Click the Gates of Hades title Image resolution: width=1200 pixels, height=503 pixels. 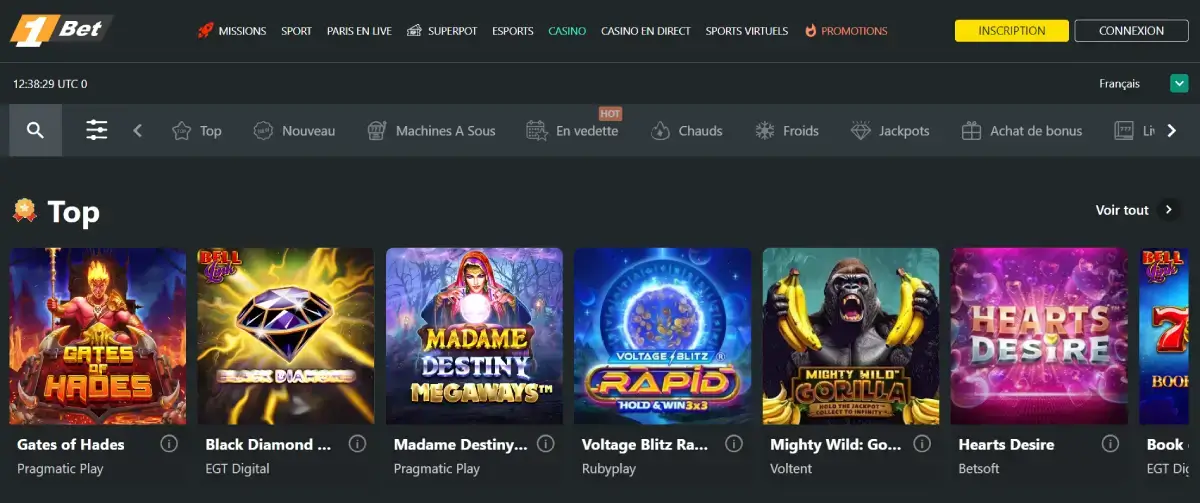point(71,444)
